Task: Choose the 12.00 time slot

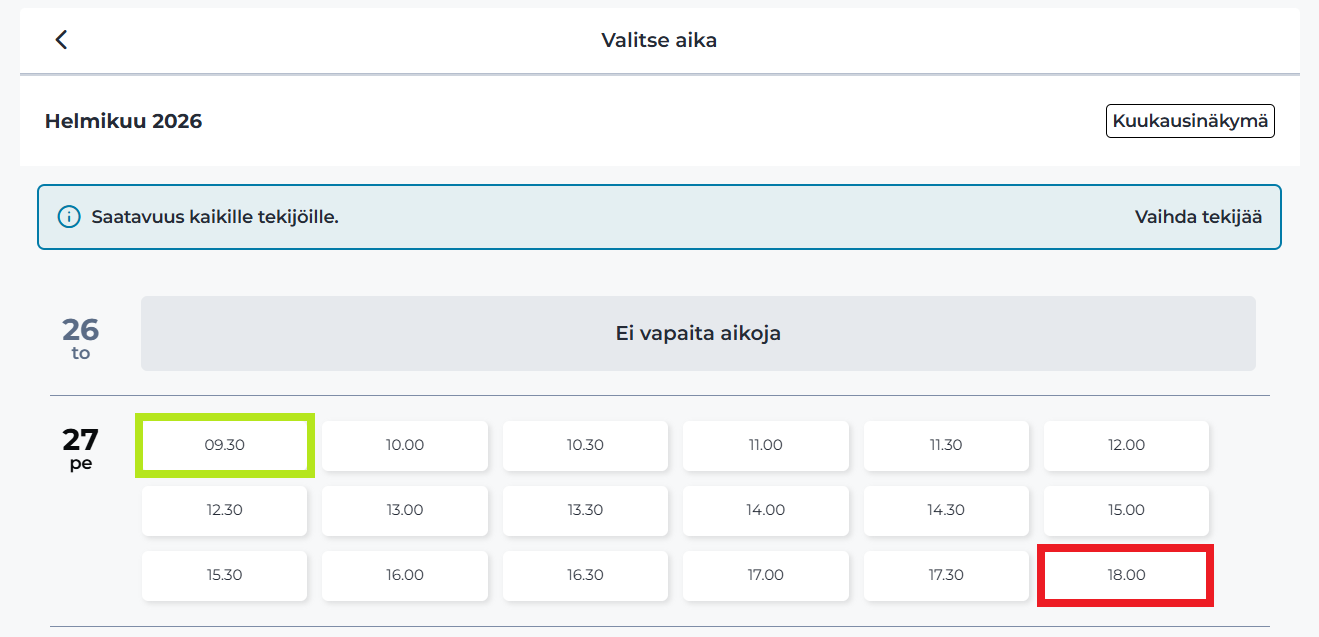Action: (1125, 445)
